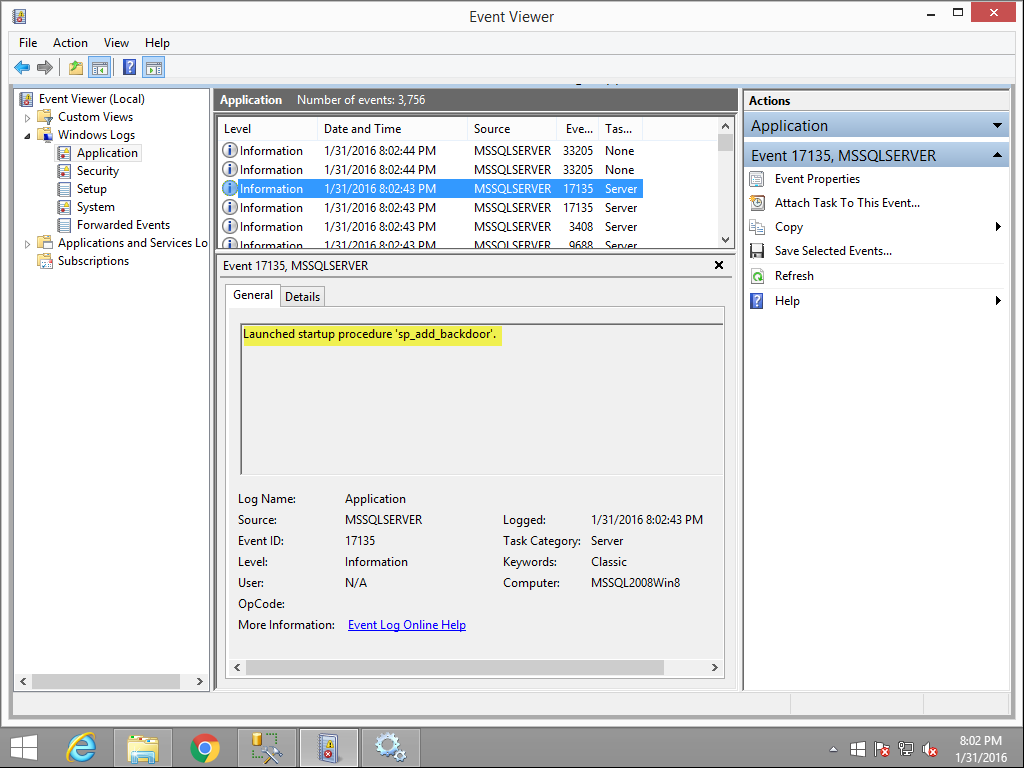This screenshot has width=1024, height=768.
Task: Sort events by the Source column header
Action: point(512,129)
